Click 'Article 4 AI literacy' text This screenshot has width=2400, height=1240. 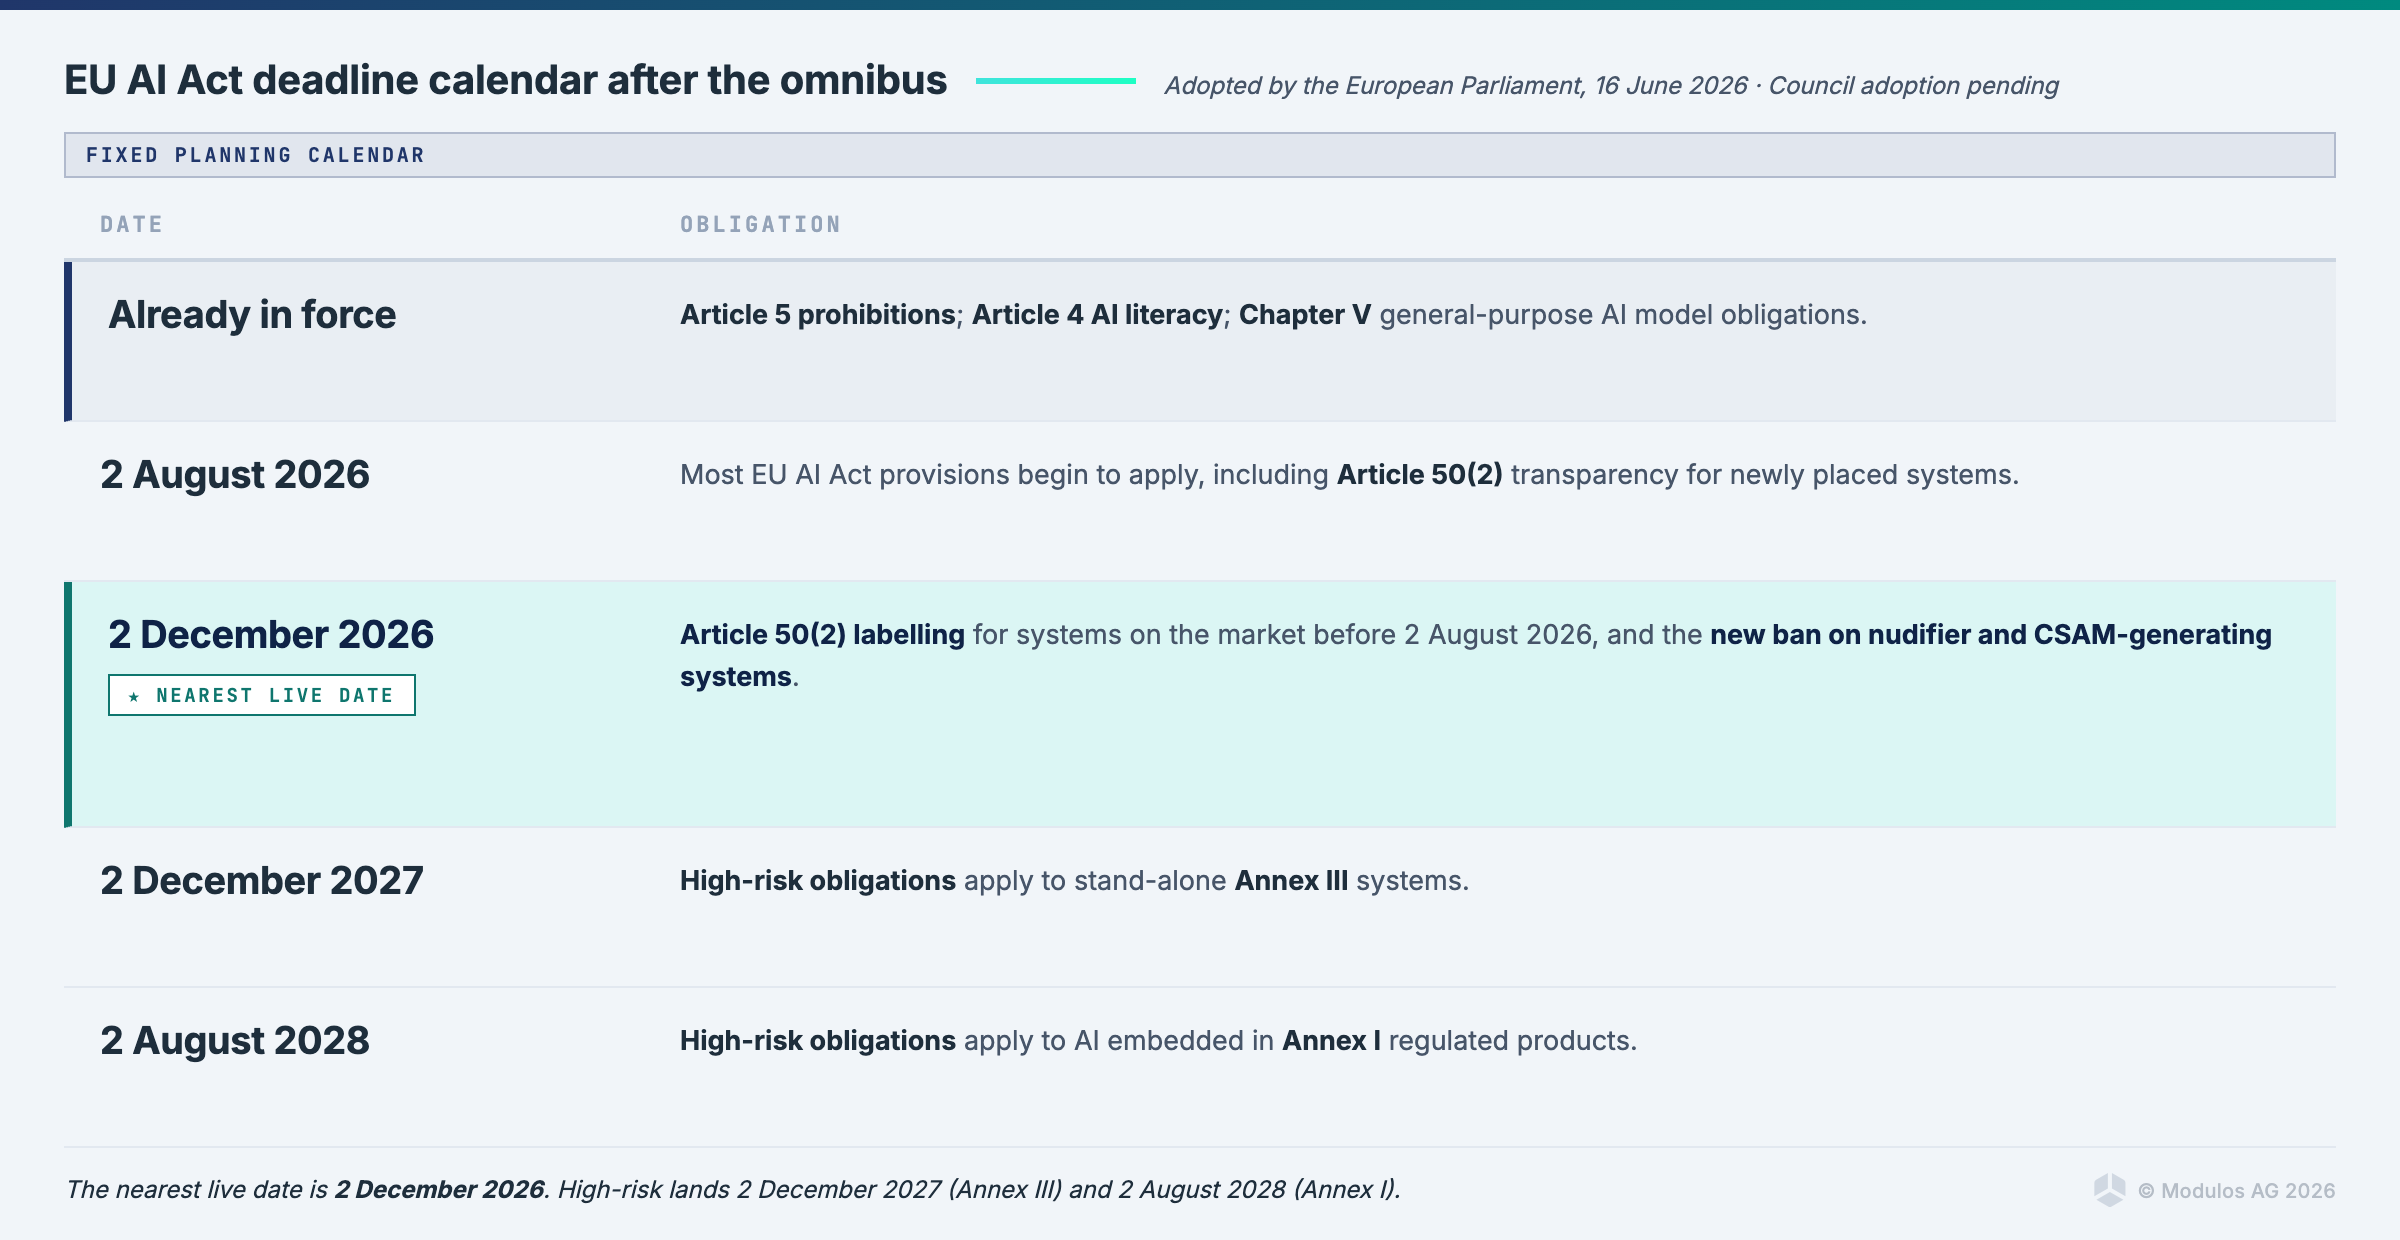click(1097, 315)
